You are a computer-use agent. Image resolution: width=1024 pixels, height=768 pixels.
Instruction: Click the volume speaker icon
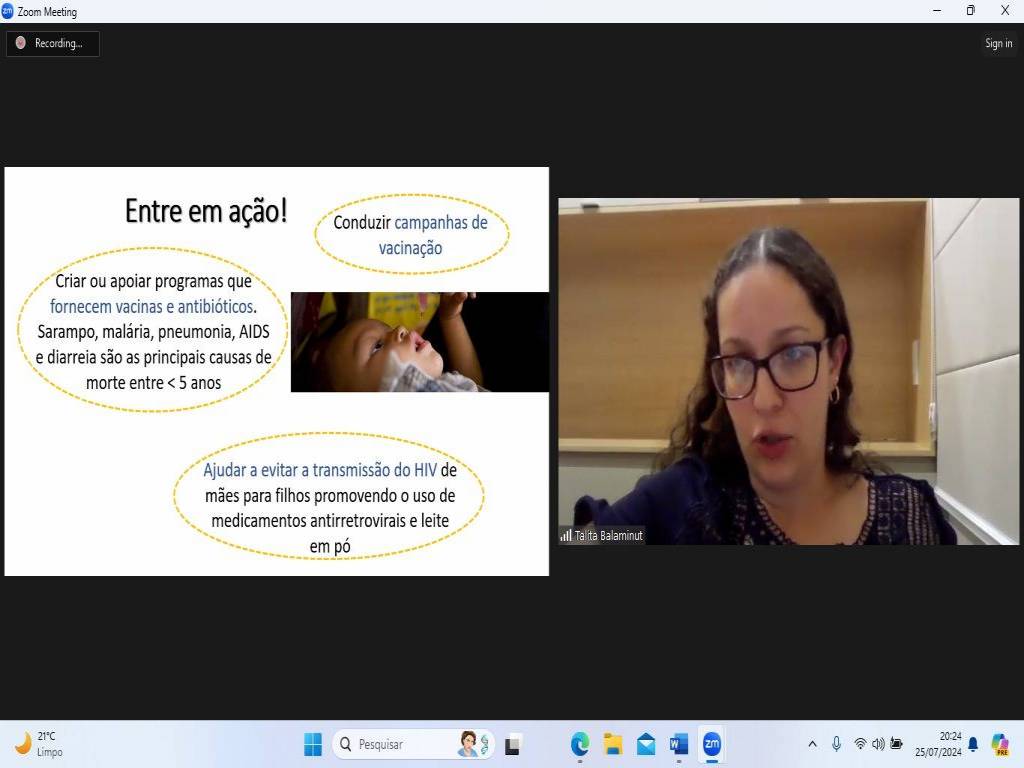tap(878, 744)
